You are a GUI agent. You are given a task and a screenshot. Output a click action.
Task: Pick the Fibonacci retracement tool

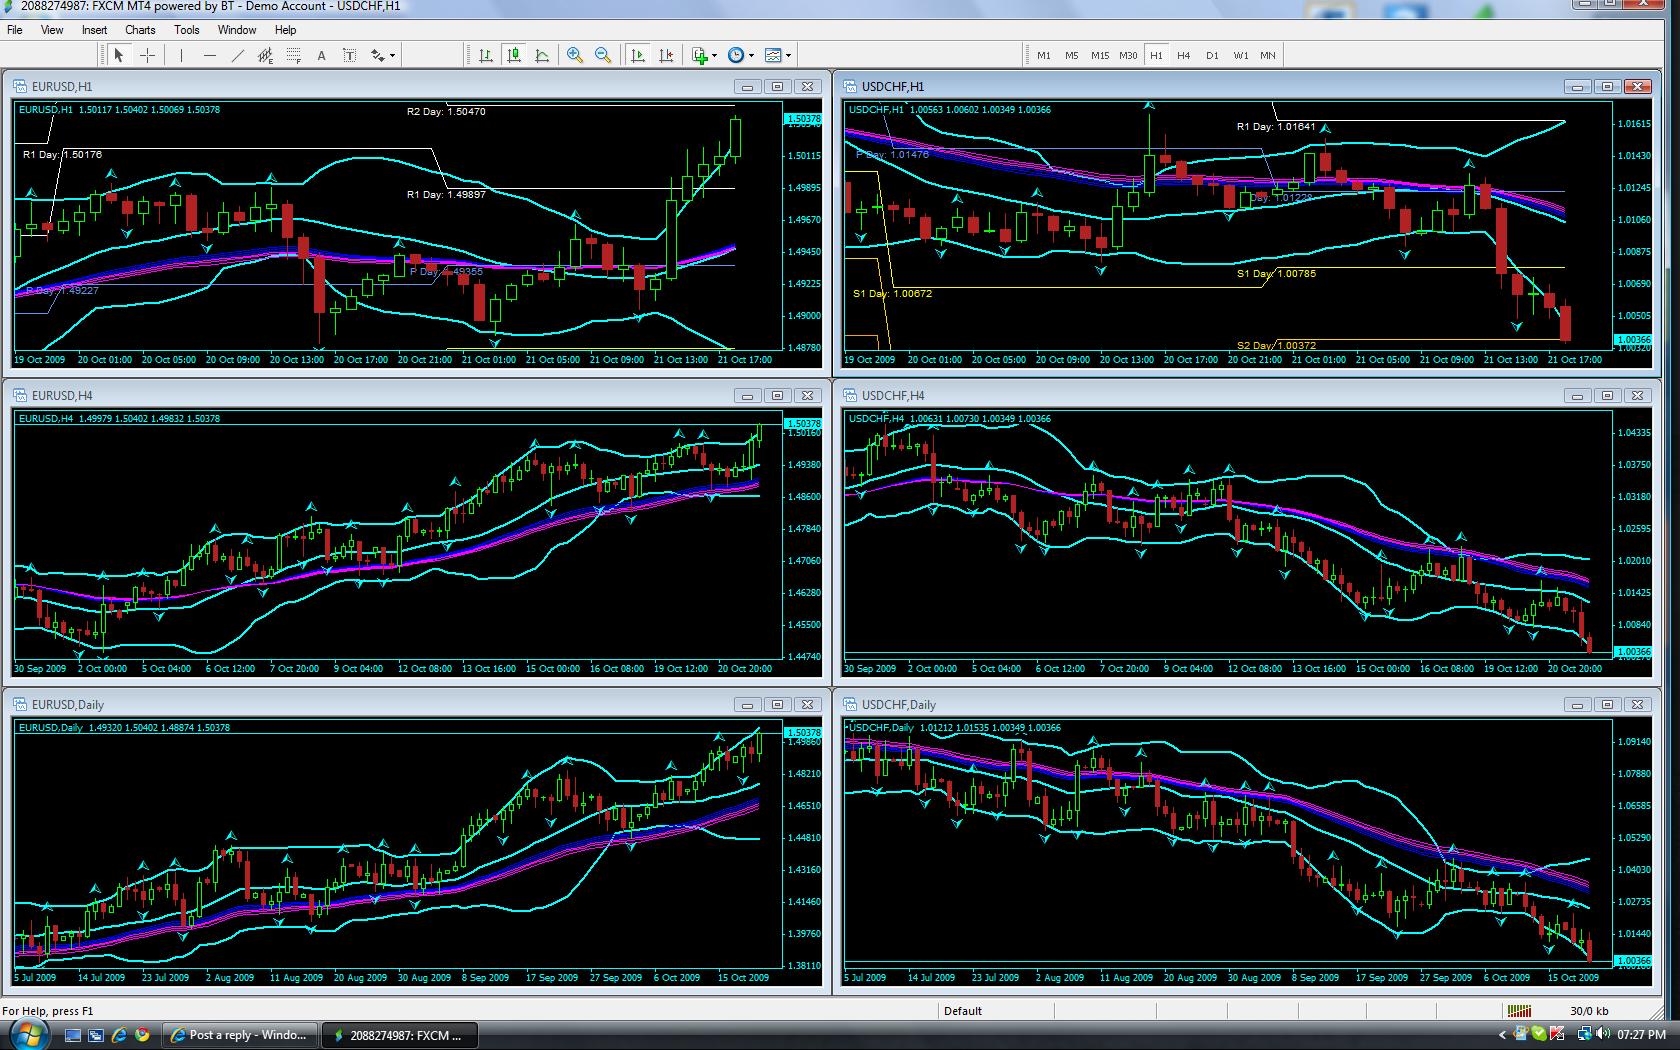tap(293, 55)
